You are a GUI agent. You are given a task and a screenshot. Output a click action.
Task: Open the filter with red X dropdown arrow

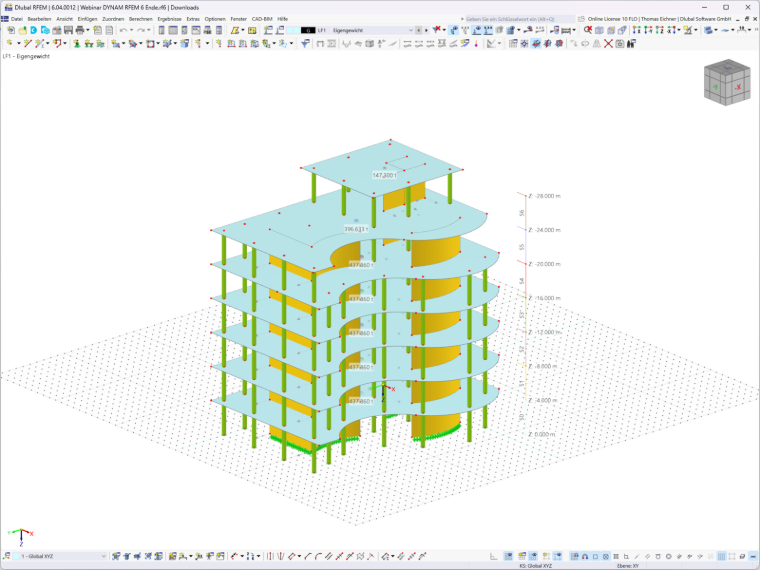(444, 30)
